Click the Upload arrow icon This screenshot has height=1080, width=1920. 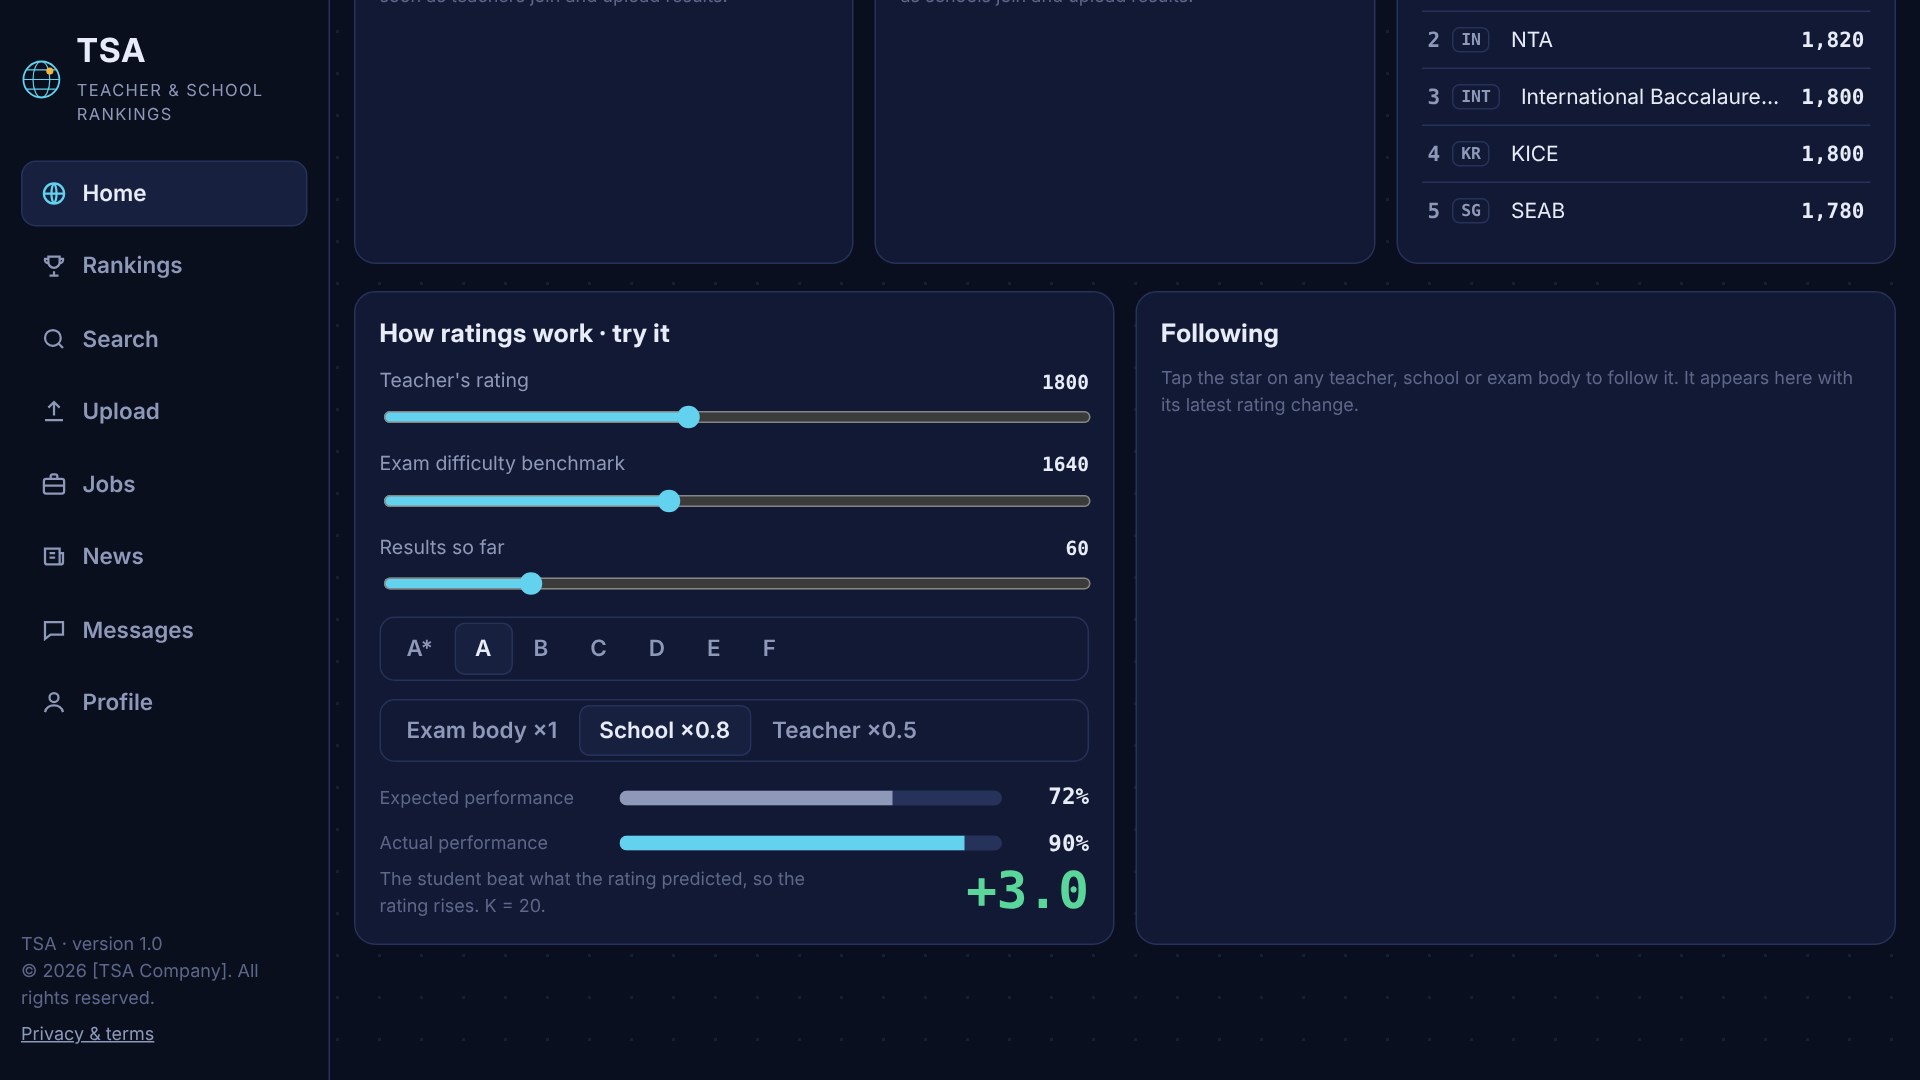tap(54, 411)
